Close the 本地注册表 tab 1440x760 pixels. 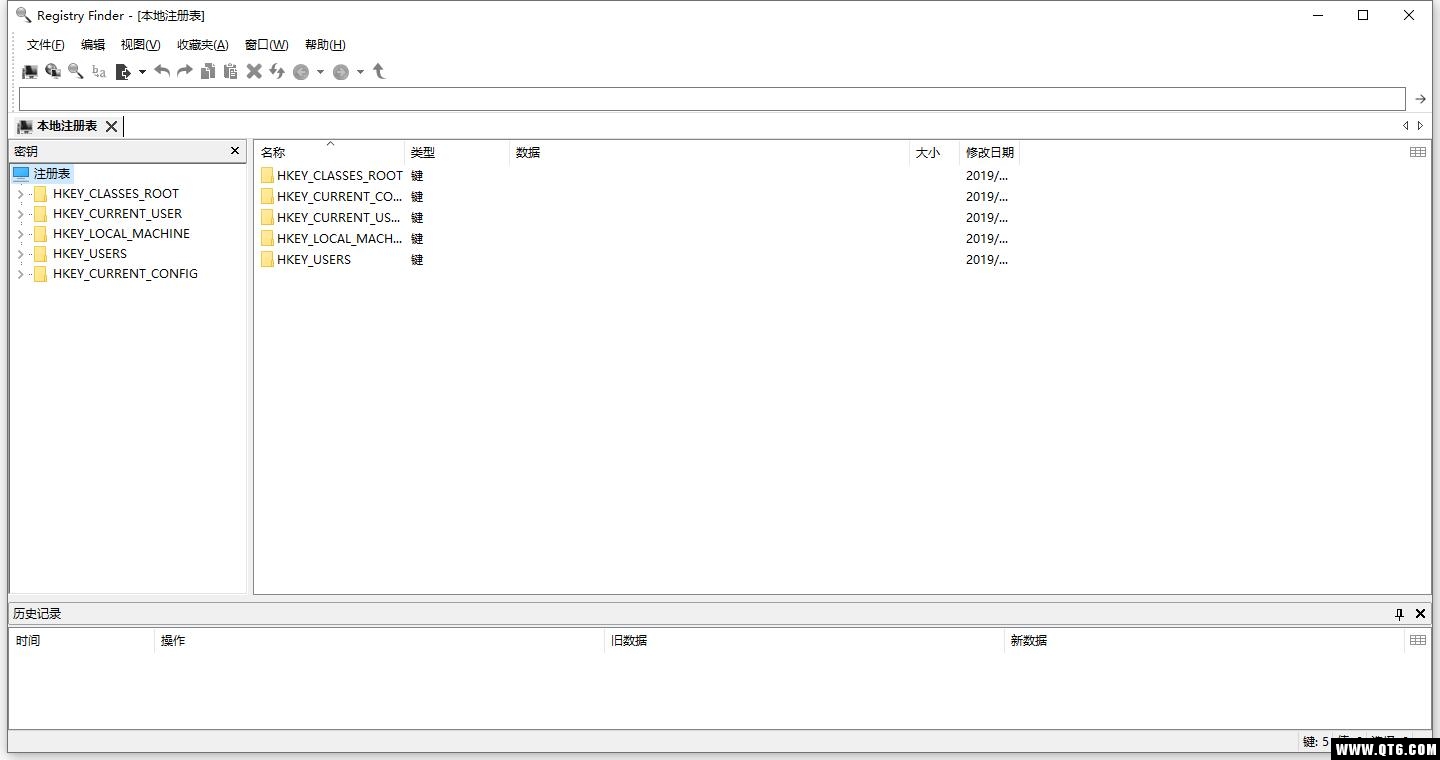tap(111, 126)
